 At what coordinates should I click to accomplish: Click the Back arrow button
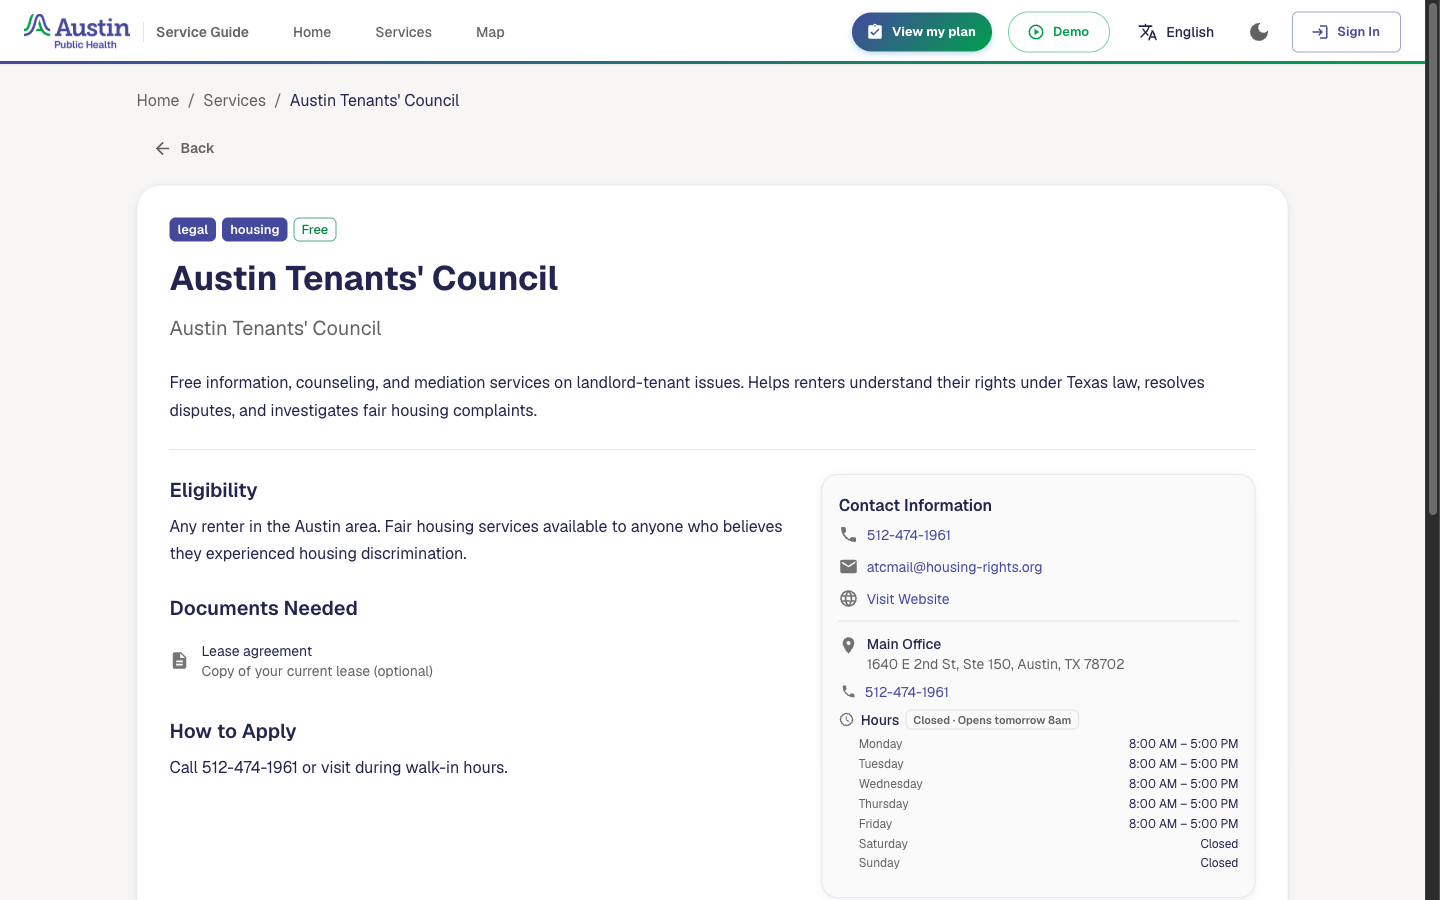184,148
